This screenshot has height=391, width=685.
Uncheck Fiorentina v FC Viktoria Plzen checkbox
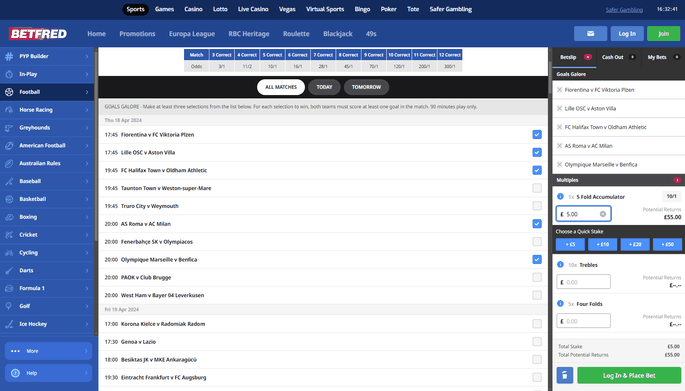pyautogui.click(x=537, y=135)
